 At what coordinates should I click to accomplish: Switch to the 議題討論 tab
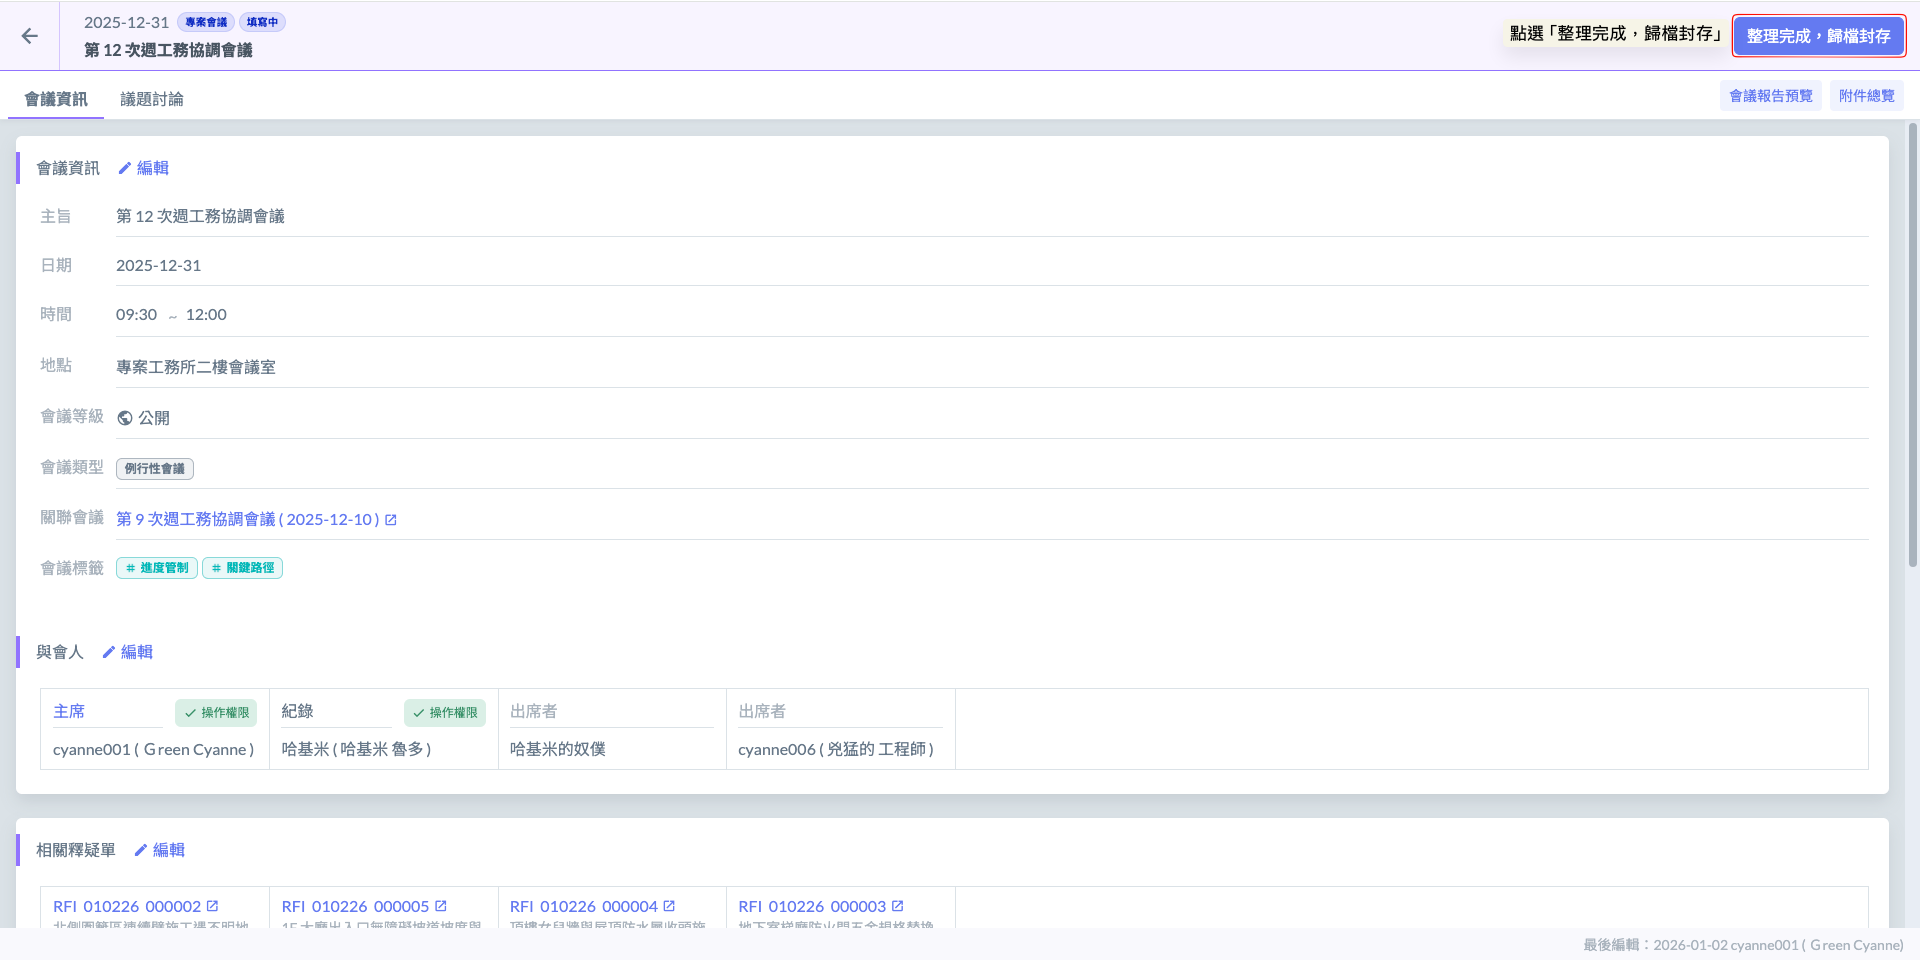pos(152,99)
